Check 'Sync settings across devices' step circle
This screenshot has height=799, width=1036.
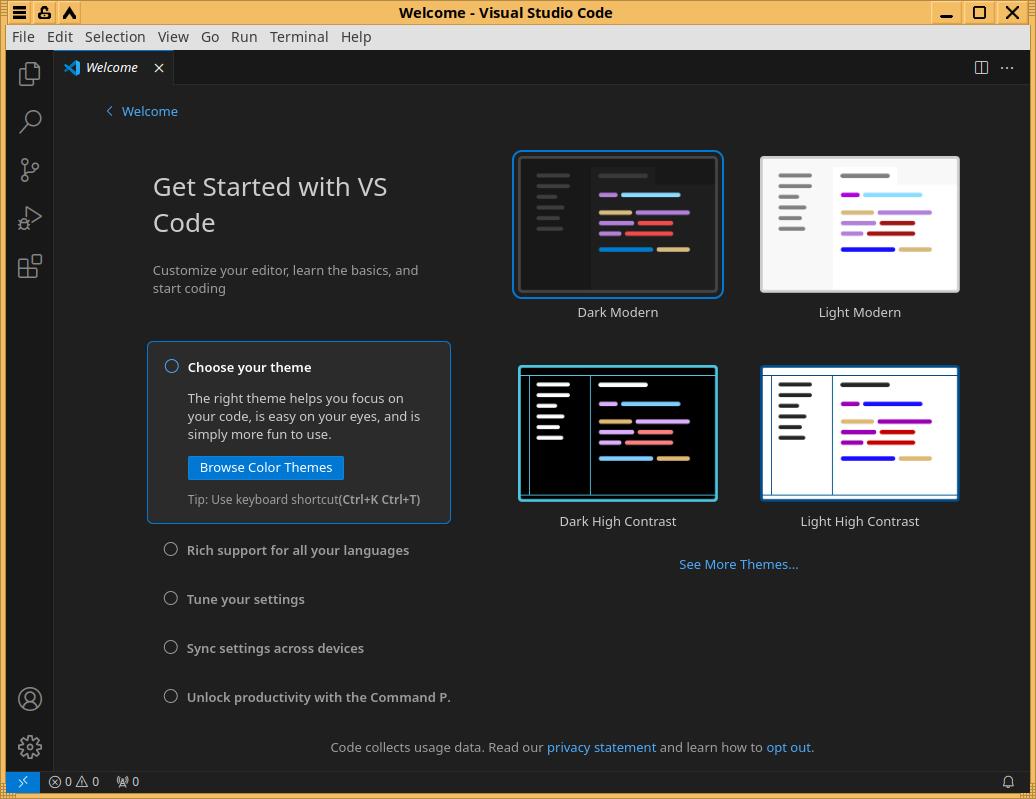171,647
